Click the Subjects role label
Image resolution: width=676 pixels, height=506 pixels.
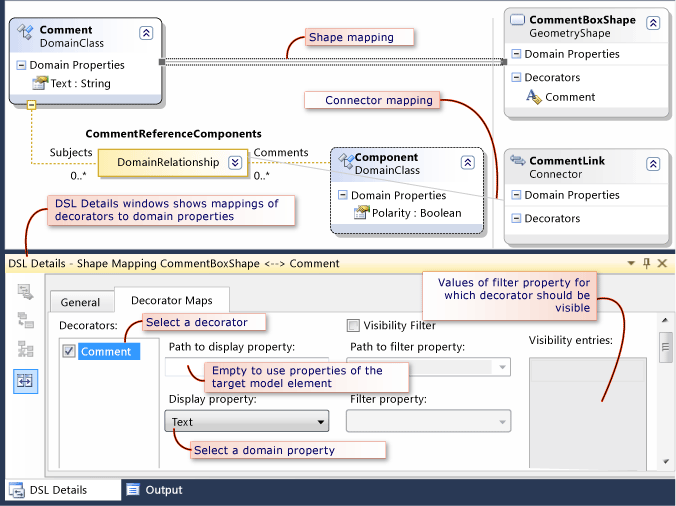71,152
